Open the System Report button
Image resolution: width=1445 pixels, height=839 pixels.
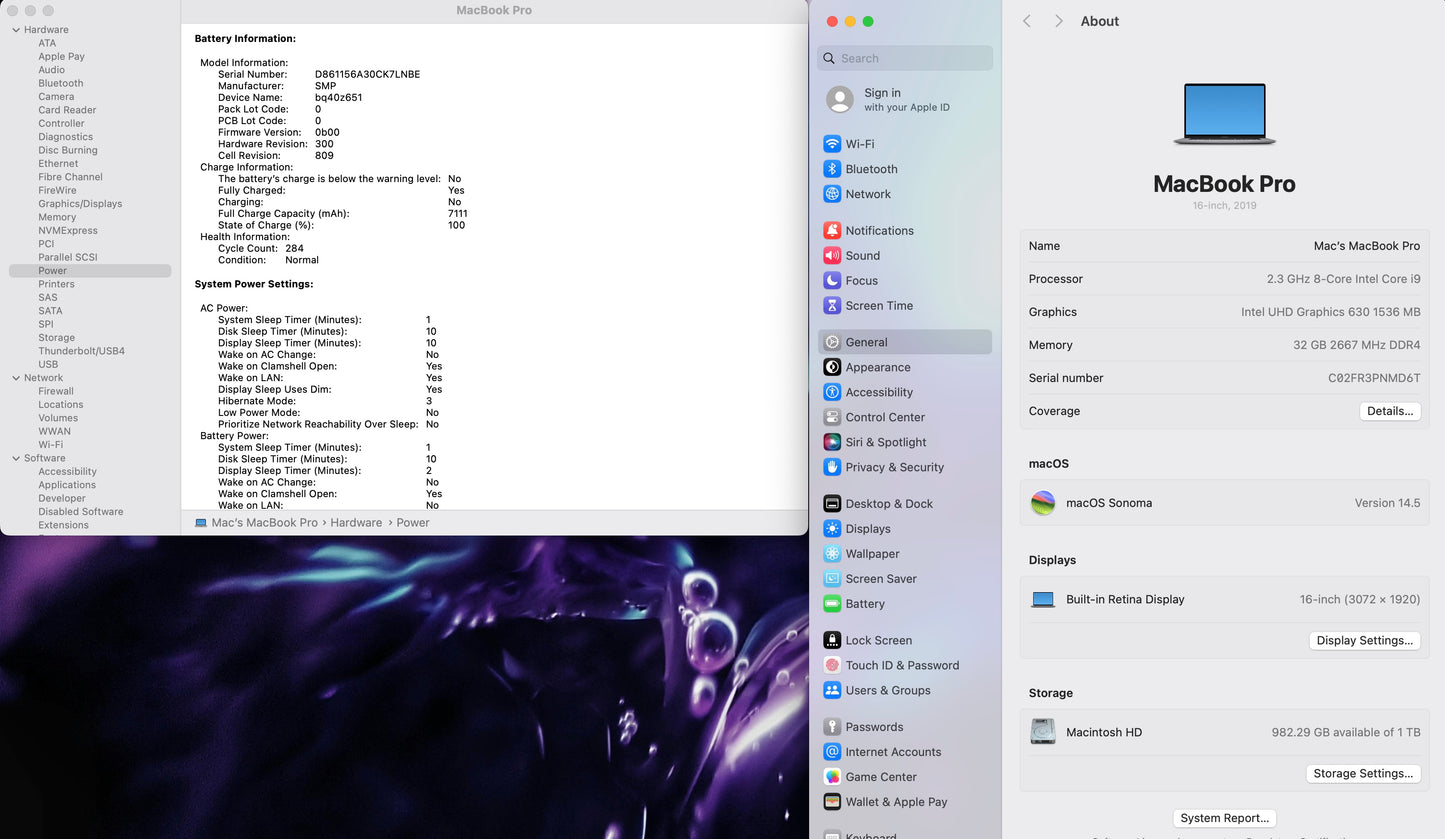[1224, 818]
